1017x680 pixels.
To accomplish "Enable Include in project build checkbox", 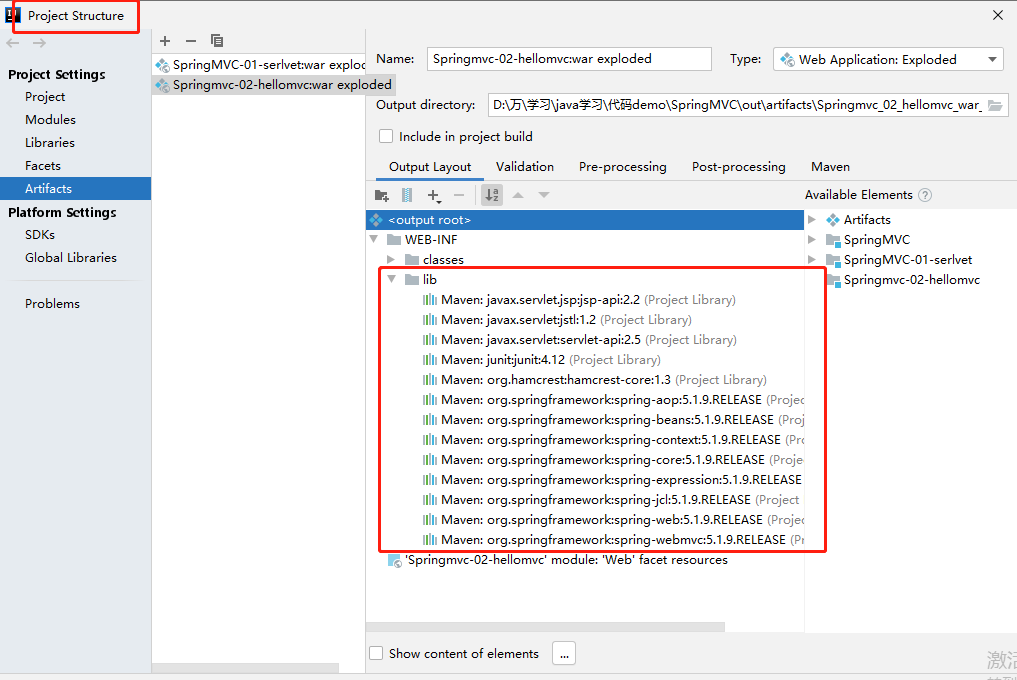I will coord(386,136).
